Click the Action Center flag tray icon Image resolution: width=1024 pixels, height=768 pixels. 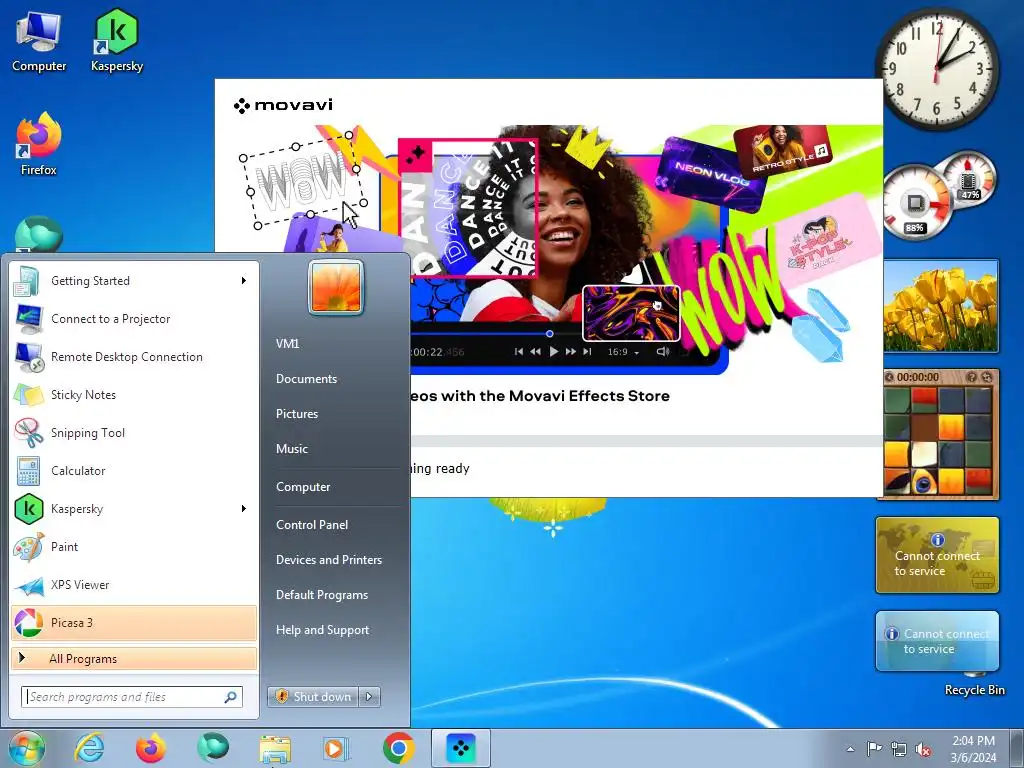point(874,749)
